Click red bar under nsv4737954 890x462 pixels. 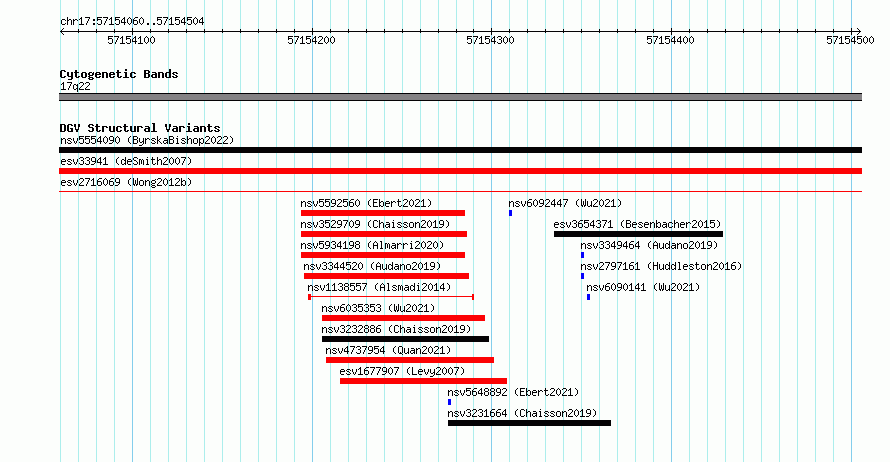(x=410, y=360)
